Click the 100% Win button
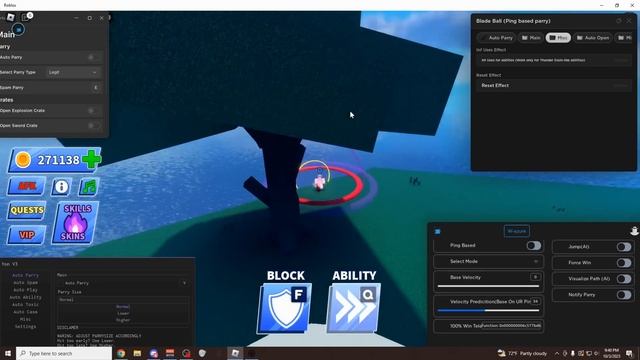This screenshot has height=360, width=640. (488, 326)
